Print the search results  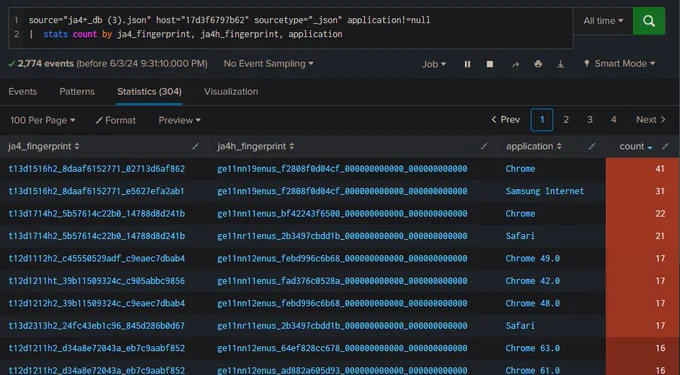(x=538, y=64)
